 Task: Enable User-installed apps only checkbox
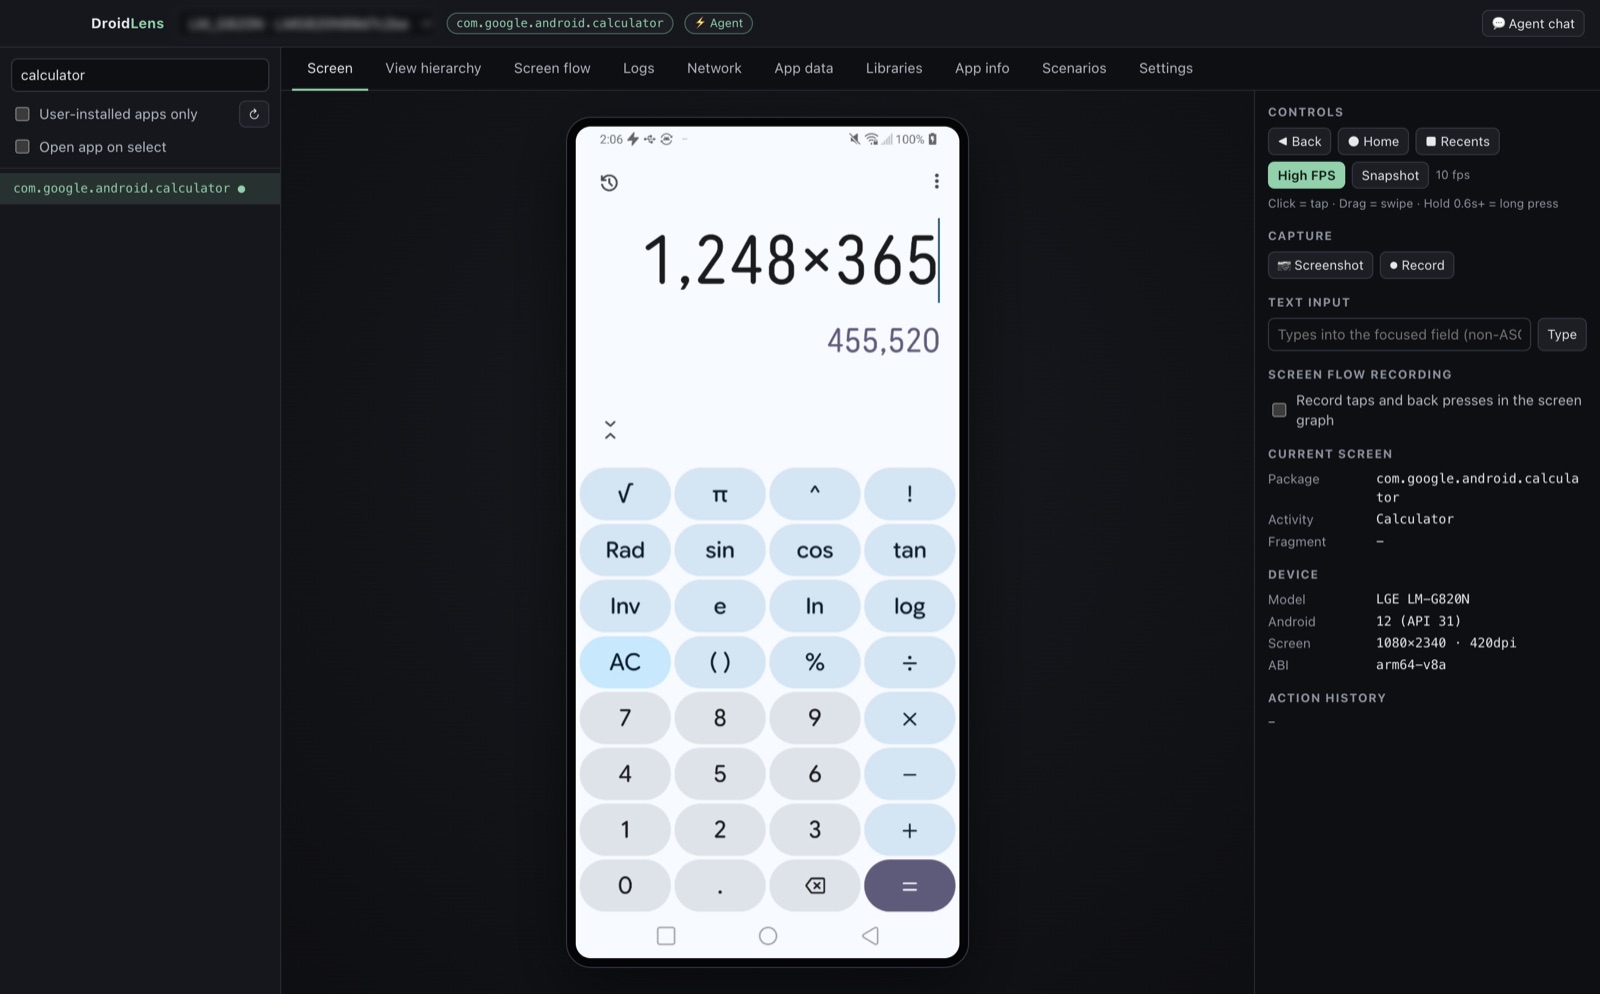click(22, 114)
